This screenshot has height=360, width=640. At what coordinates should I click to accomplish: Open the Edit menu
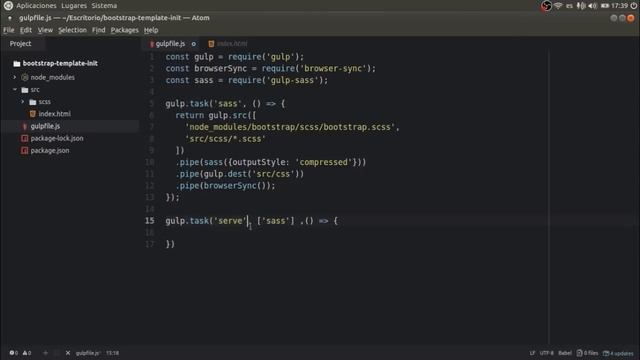pos(26,30)
